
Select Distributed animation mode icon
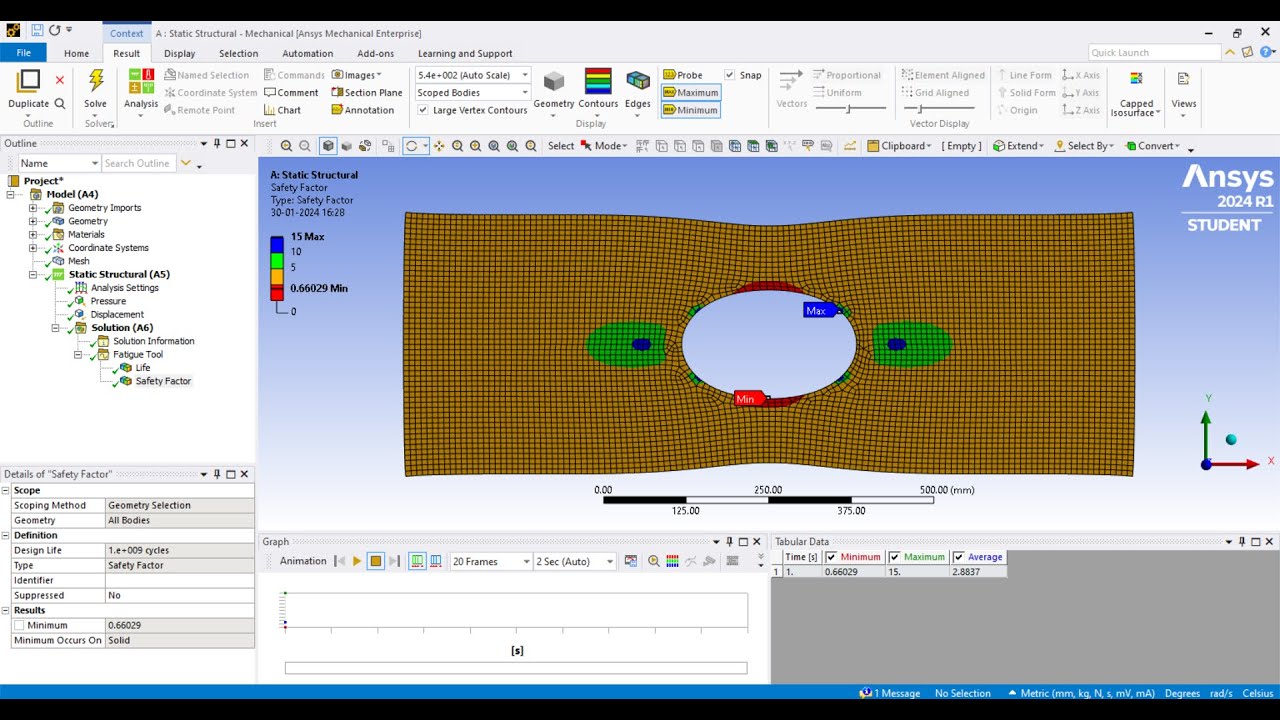click(417, 561)
